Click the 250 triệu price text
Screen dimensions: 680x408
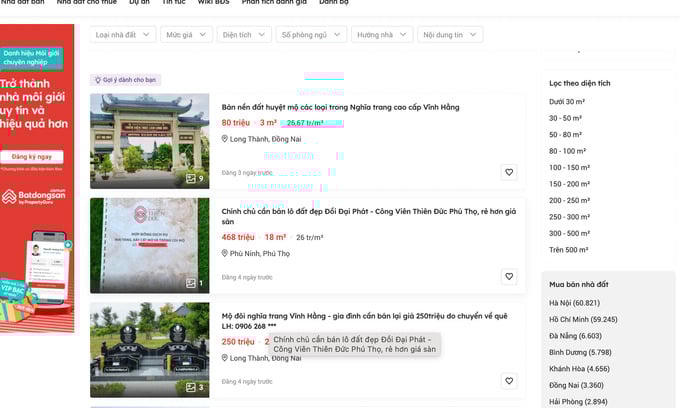pyautogui.click(x=238, y=342)
